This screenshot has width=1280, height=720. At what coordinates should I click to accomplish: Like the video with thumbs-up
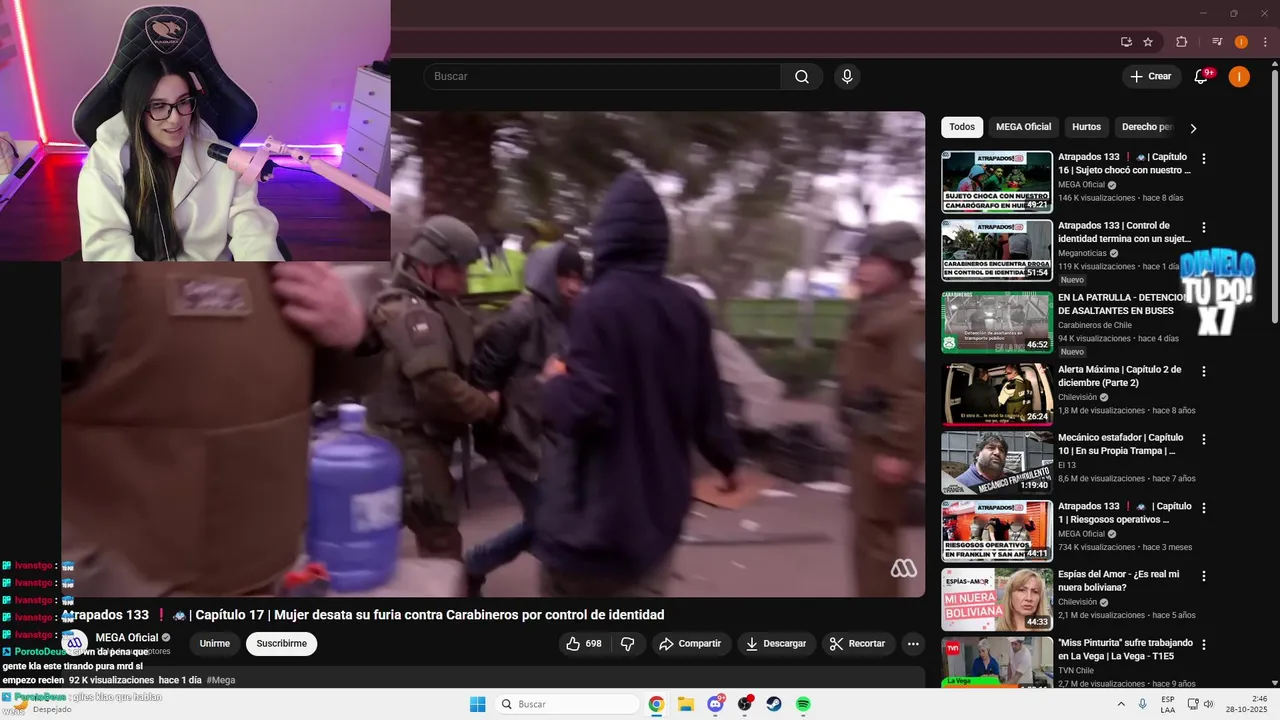[584, 644]
